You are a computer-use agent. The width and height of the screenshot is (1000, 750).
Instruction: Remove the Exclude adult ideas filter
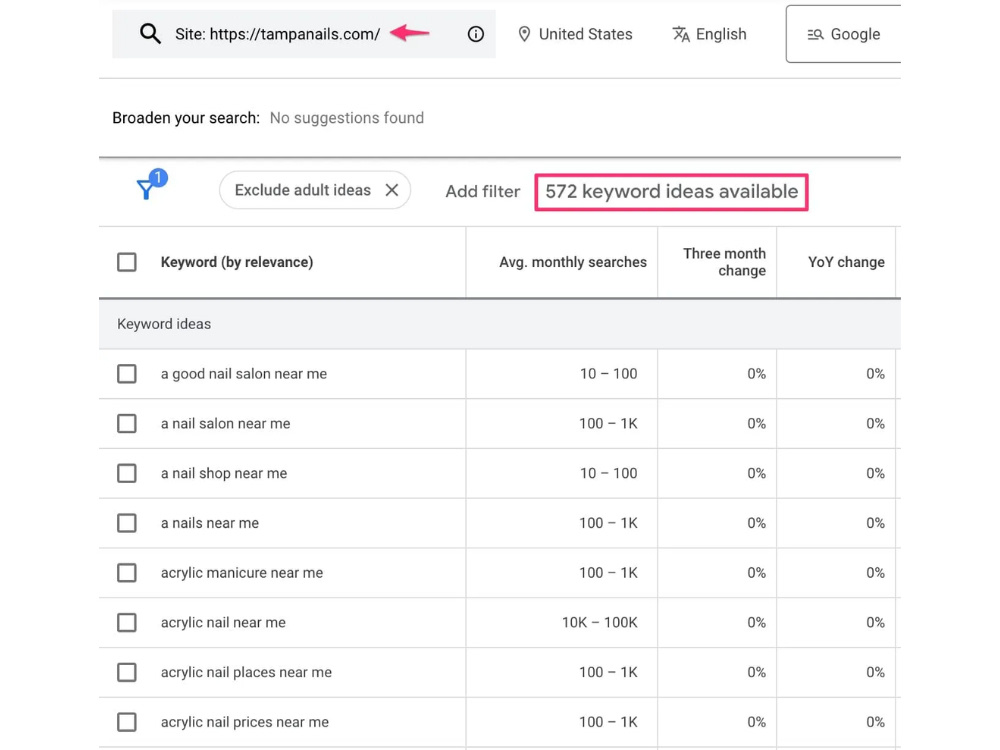click(x=392, y=190)
